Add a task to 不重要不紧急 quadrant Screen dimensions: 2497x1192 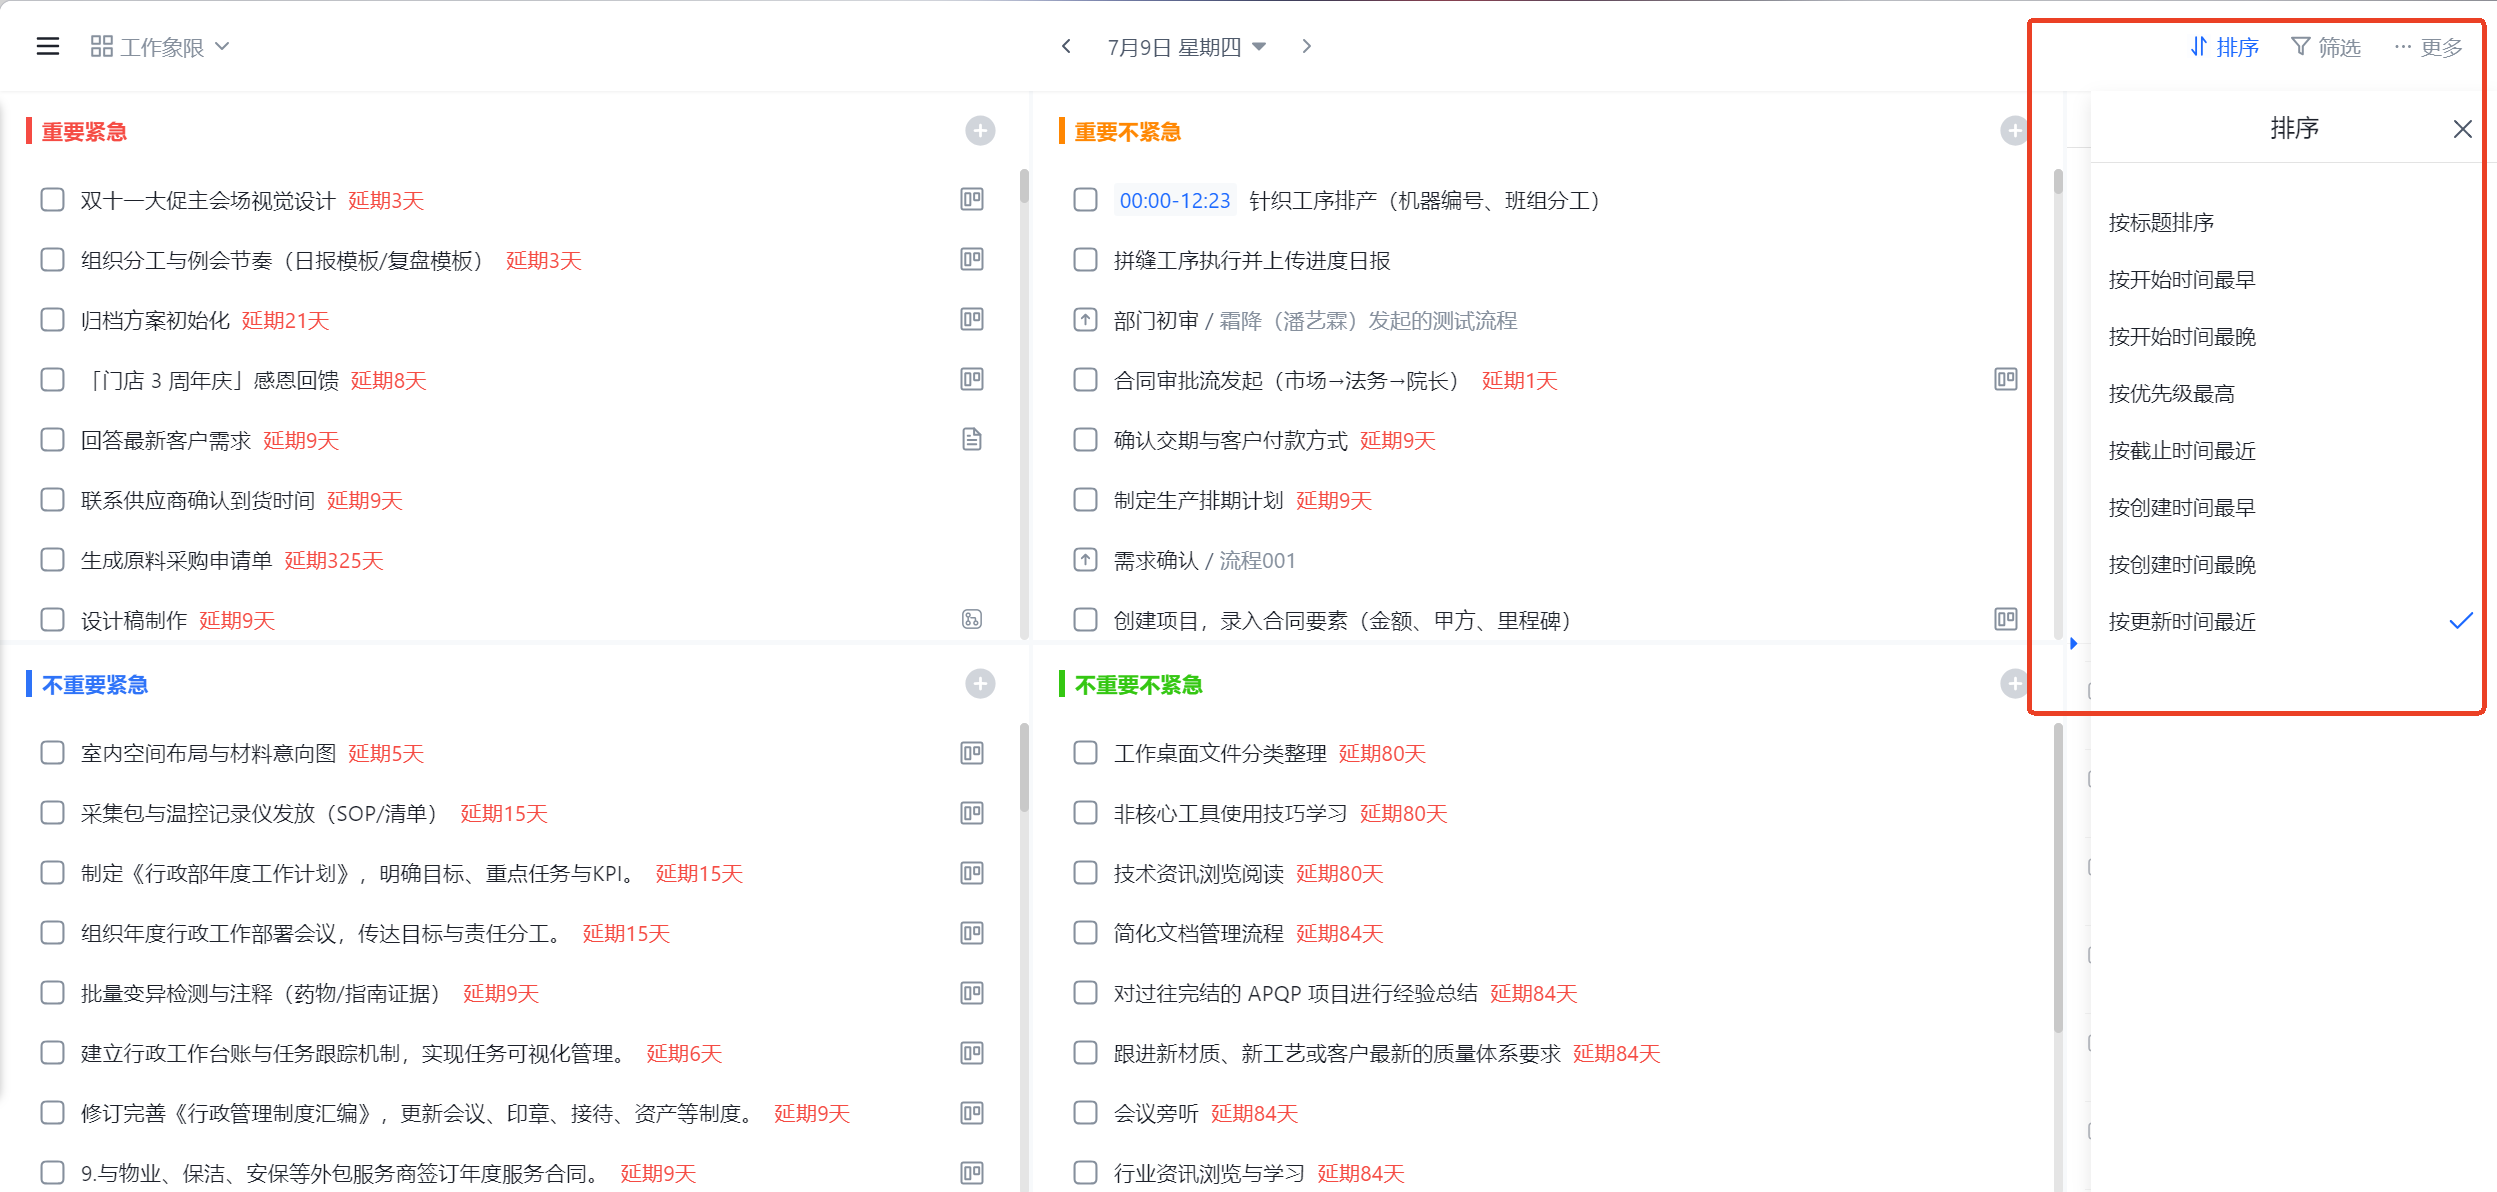tap(2013, 684)
